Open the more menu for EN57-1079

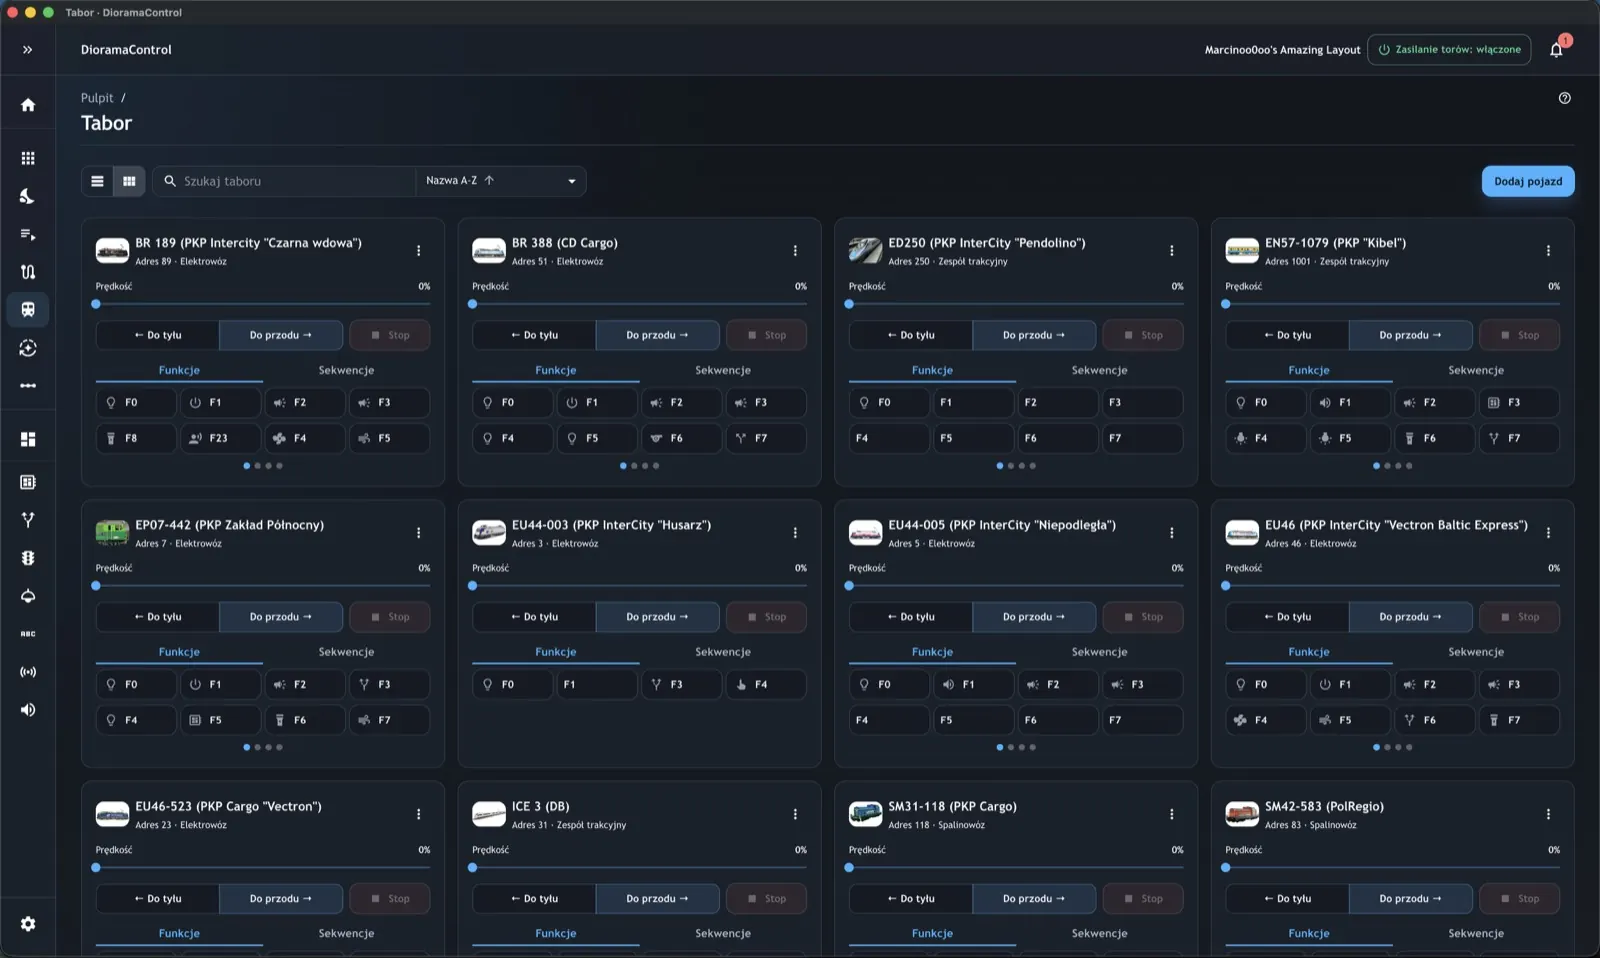pyautogui.click(x=1548, y=251)
